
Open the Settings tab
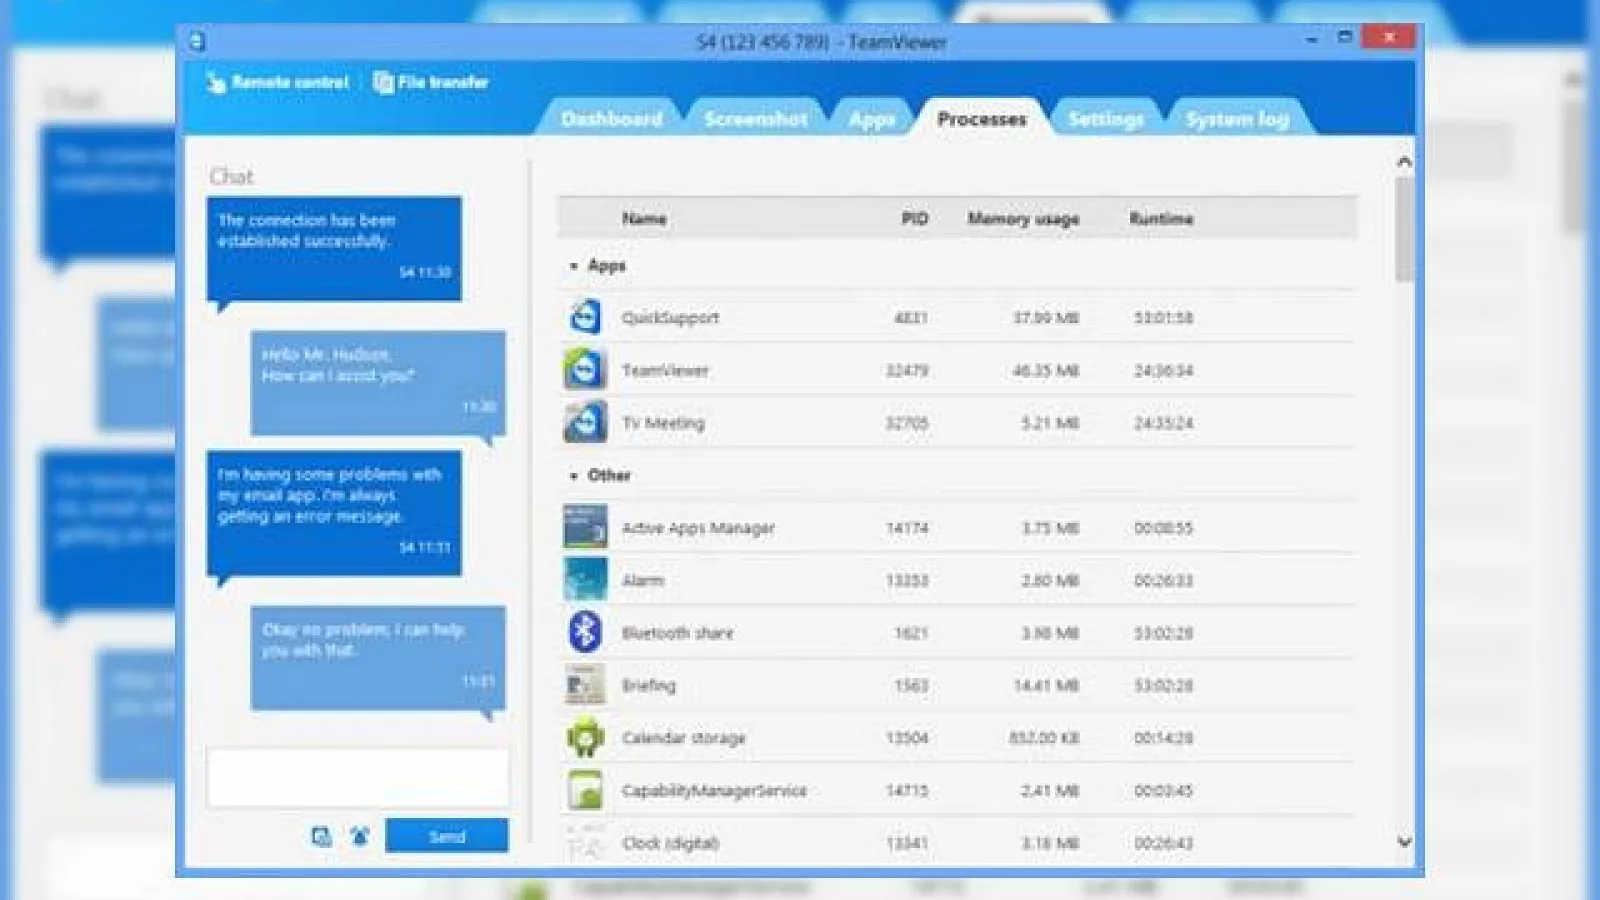(x=1105, y=119)
